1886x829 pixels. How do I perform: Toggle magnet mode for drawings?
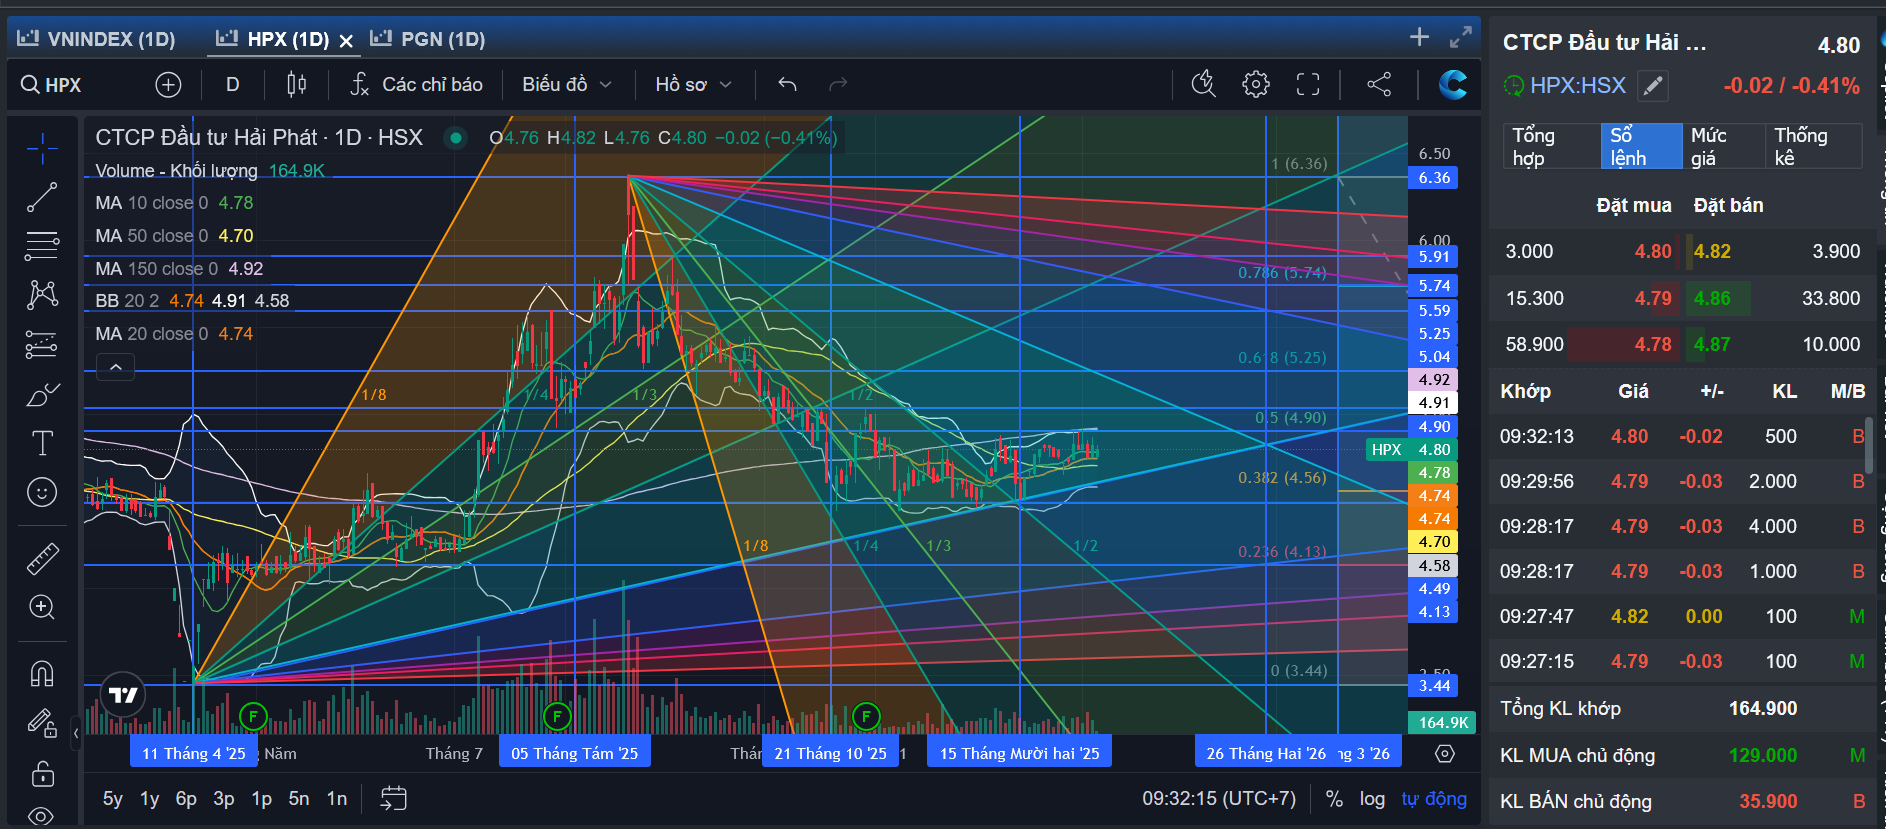point(42,674)
